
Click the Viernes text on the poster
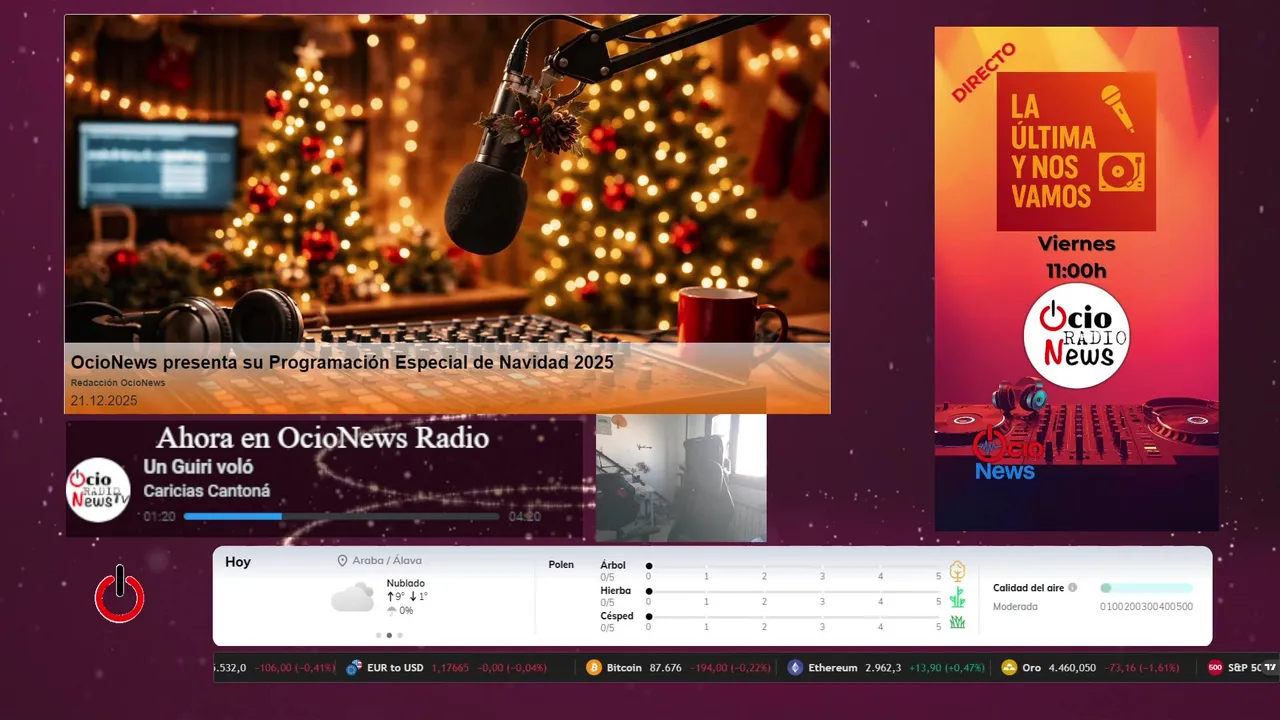(x=1076, y=244)
